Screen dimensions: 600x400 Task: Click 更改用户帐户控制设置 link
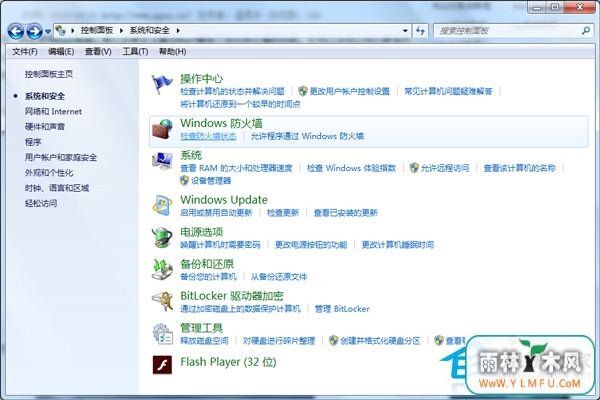tap(349, 91)
